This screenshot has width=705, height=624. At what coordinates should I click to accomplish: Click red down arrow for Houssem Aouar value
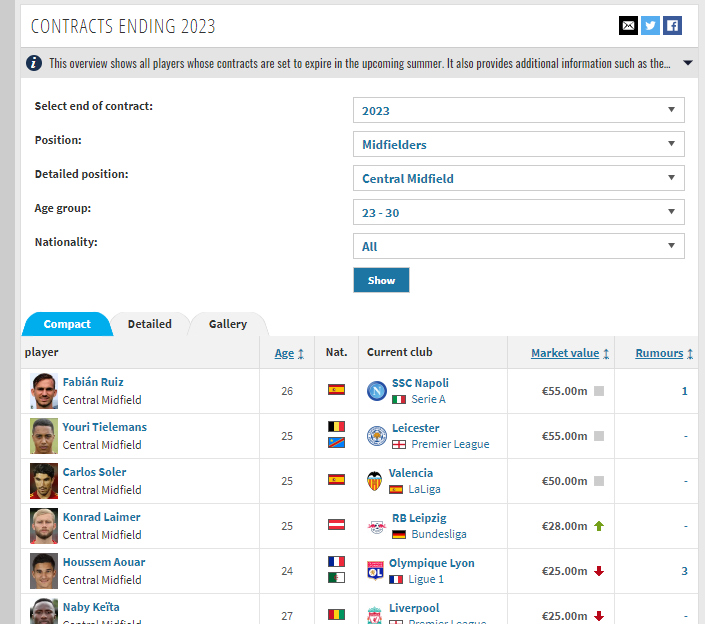(x=599, y=571)
